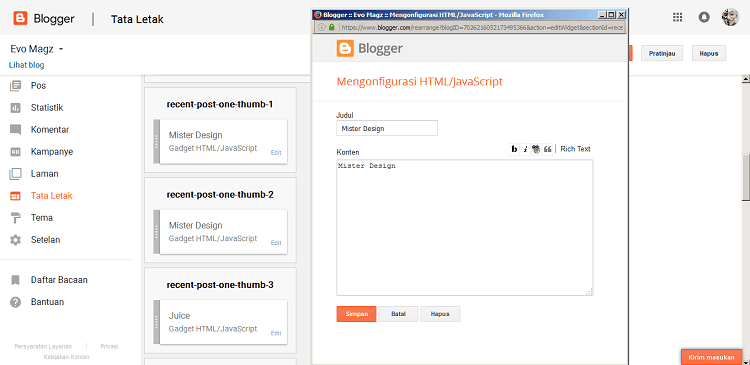Click the Judul input field

[x=387, y=128]
